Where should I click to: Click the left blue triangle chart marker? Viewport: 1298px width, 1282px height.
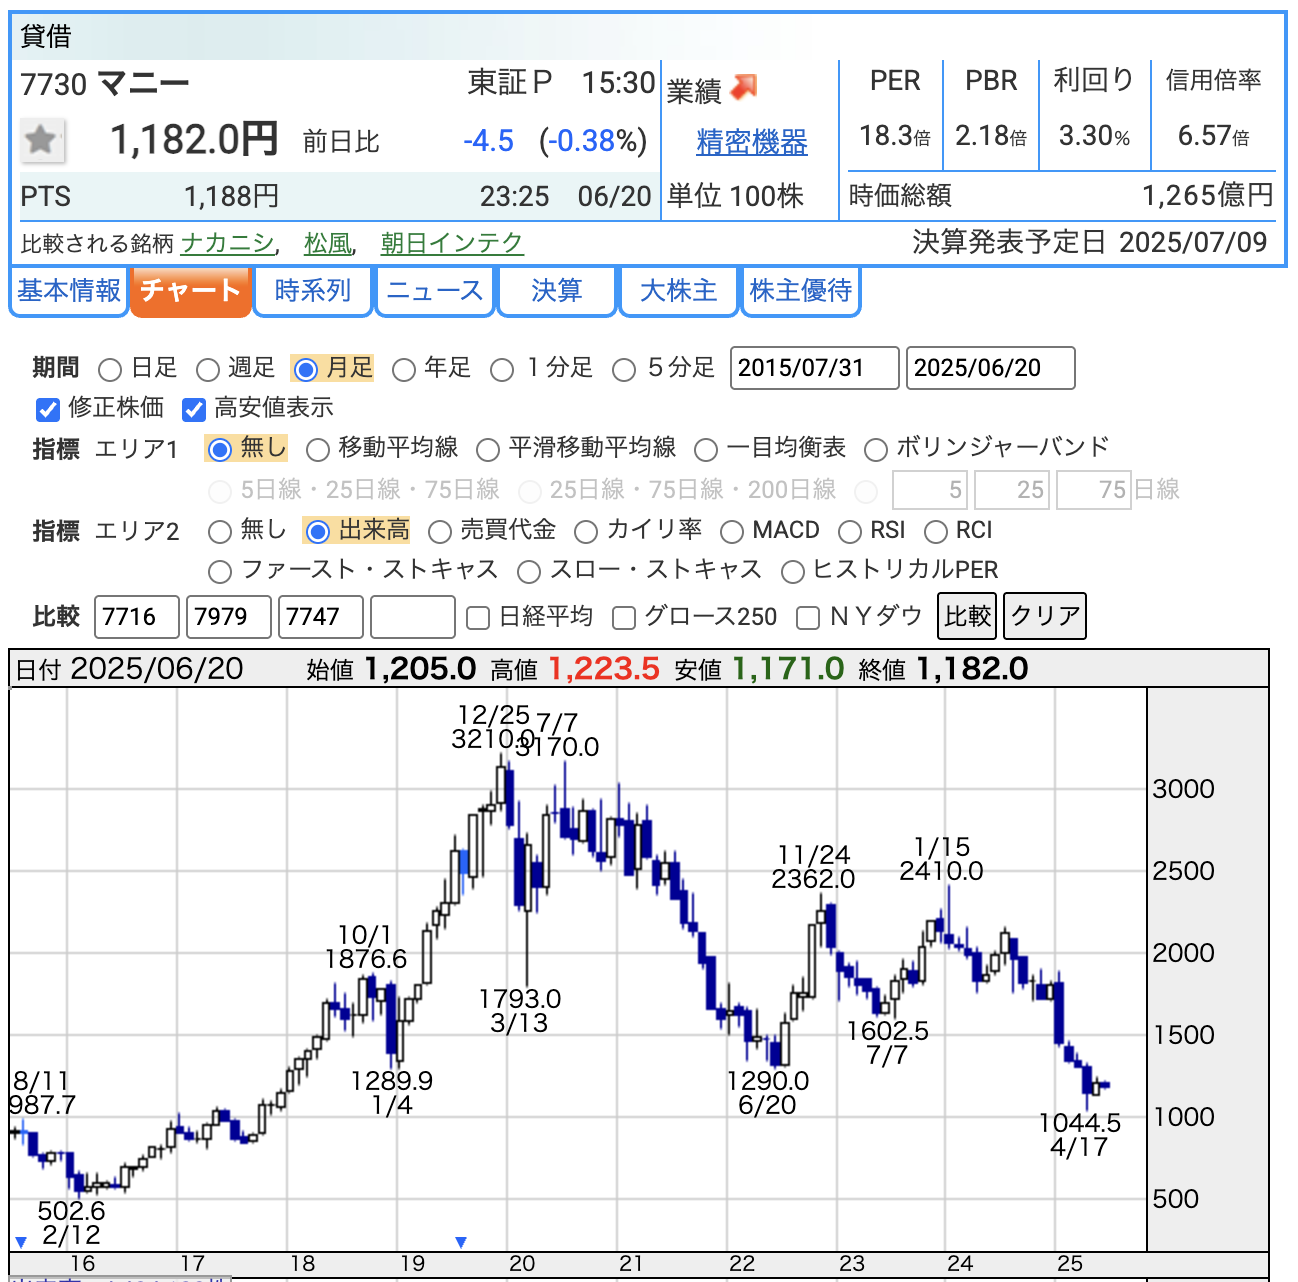tap(20, 1242)
